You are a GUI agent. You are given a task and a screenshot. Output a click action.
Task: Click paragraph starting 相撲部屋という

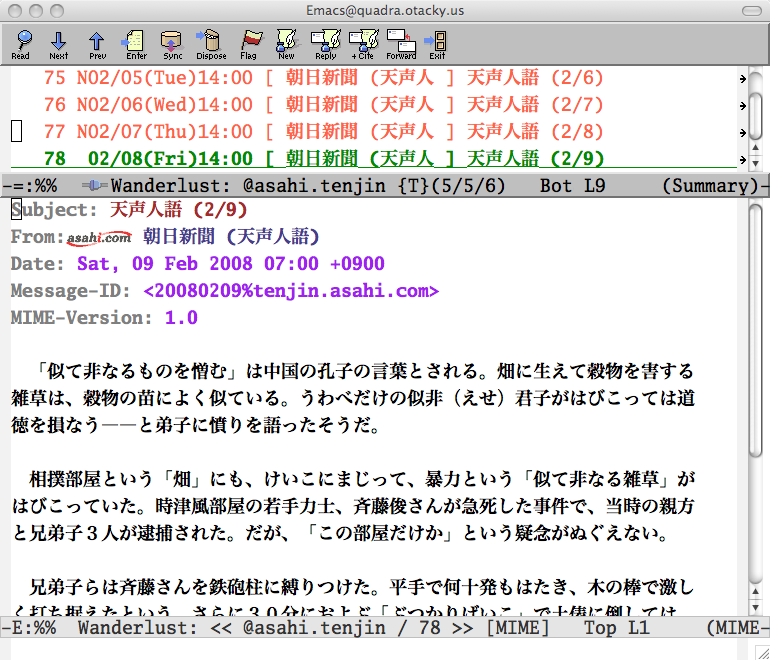(353, 506)
